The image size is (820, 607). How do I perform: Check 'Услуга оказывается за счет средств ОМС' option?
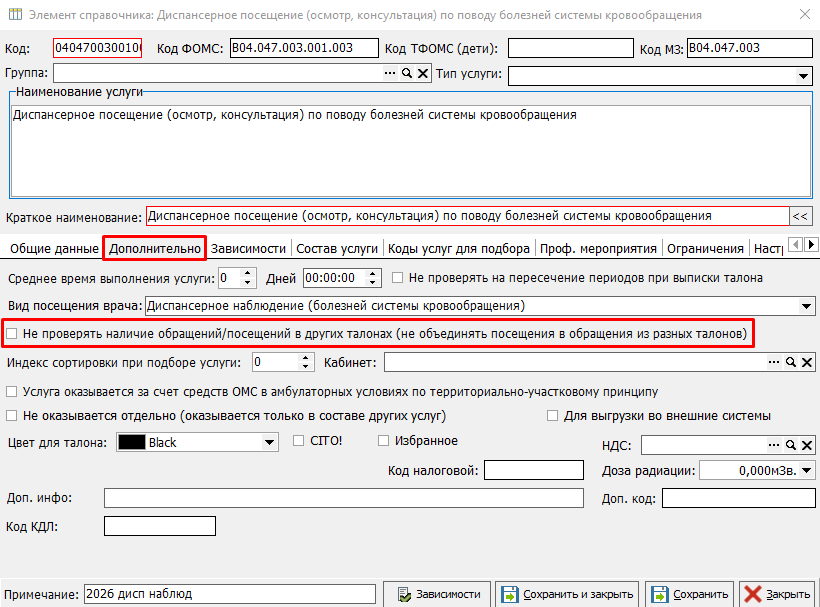[x=12, y=392]
